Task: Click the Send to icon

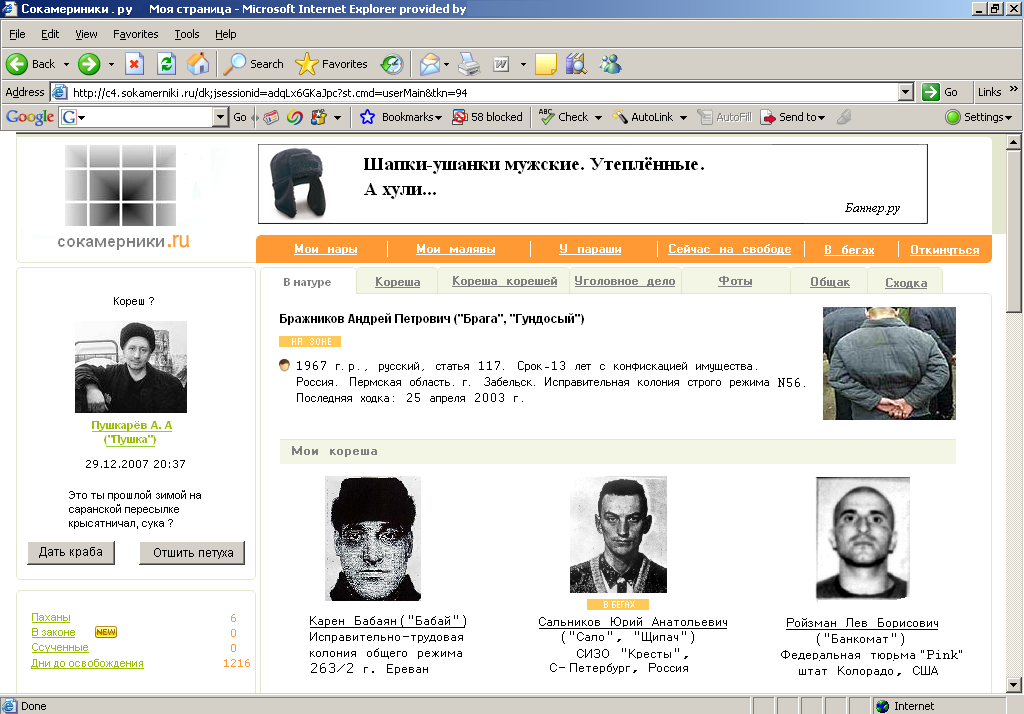Action: 767,117
